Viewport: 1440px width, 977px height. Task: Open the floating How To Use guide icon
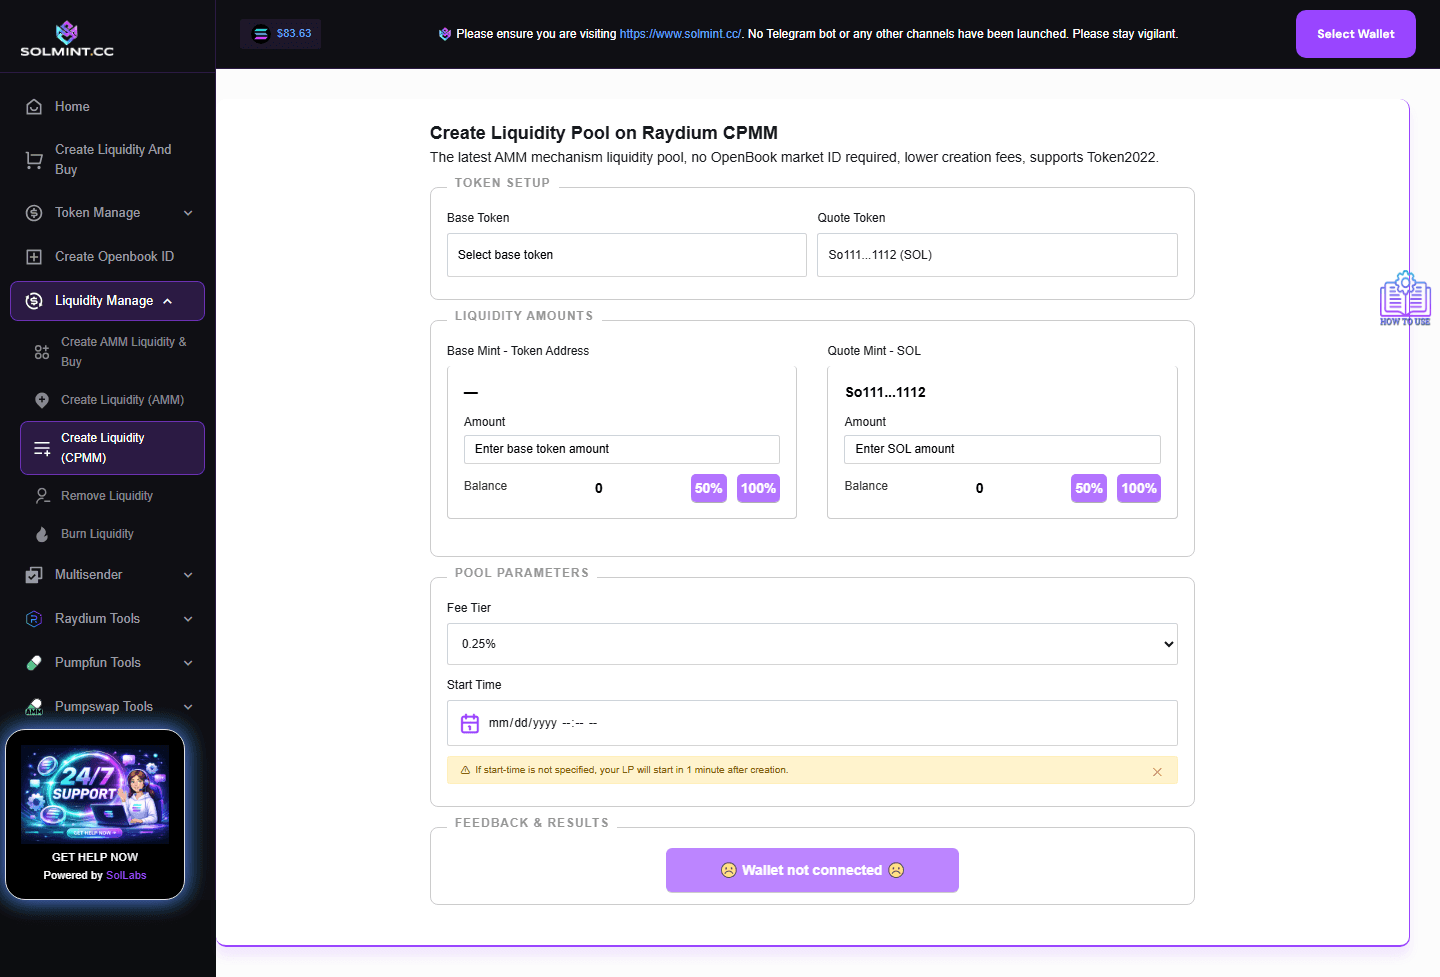tap(1405, 297)
